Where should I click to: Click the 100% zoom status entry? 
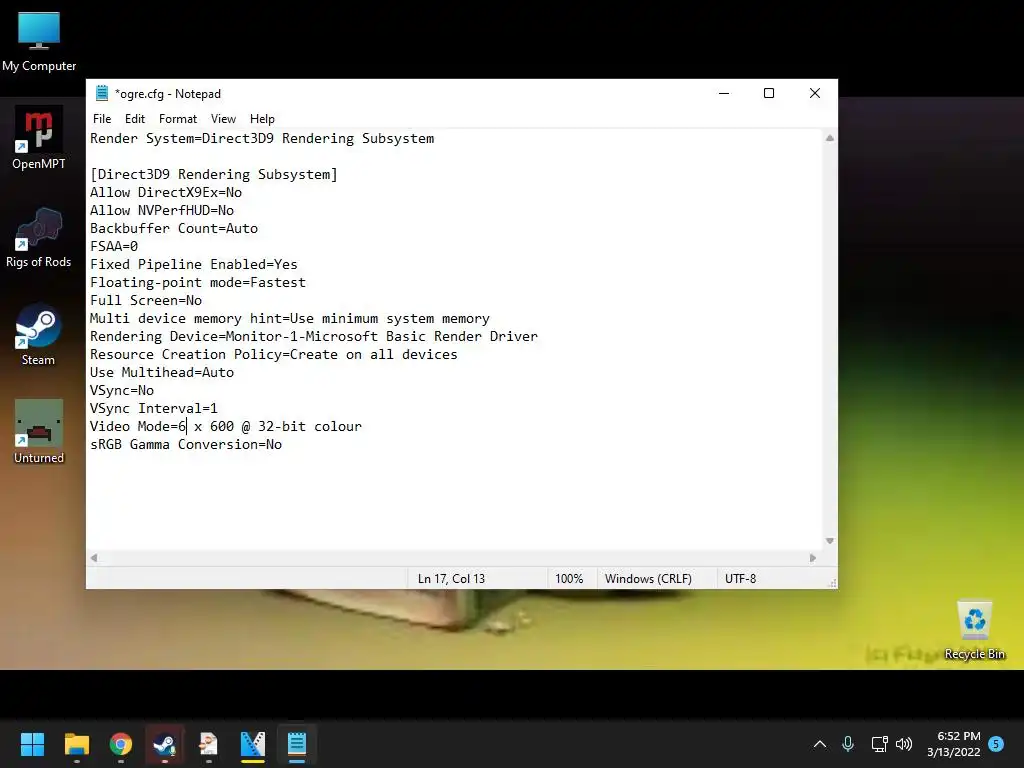point(569,579)
